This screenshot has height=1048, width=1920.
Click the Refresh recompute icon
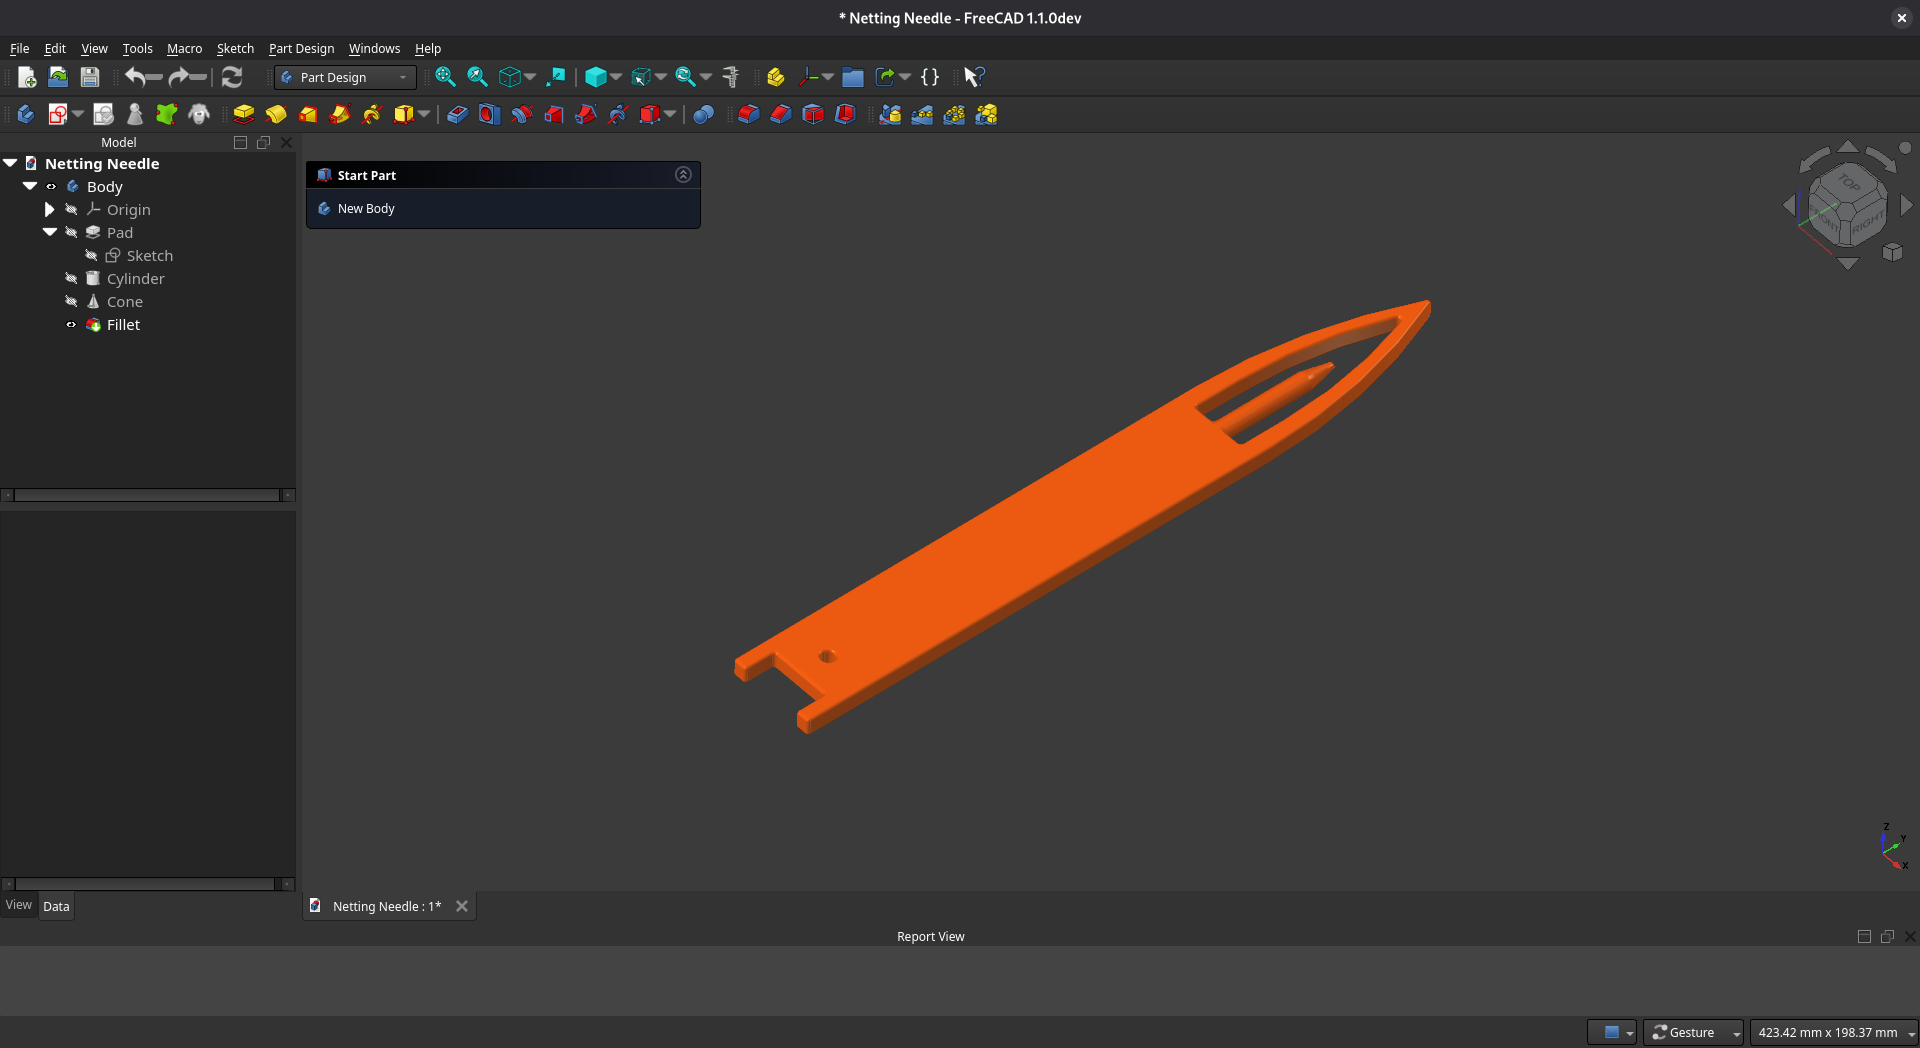tap(232, 77)
